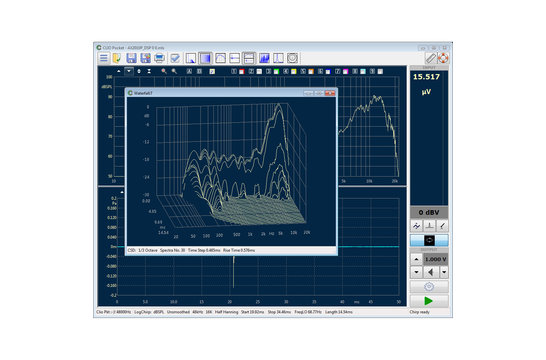The width and height of the screenshot is (546, 360).
Task: Toggle overlay number 8
Action: (x=355, y=71)
